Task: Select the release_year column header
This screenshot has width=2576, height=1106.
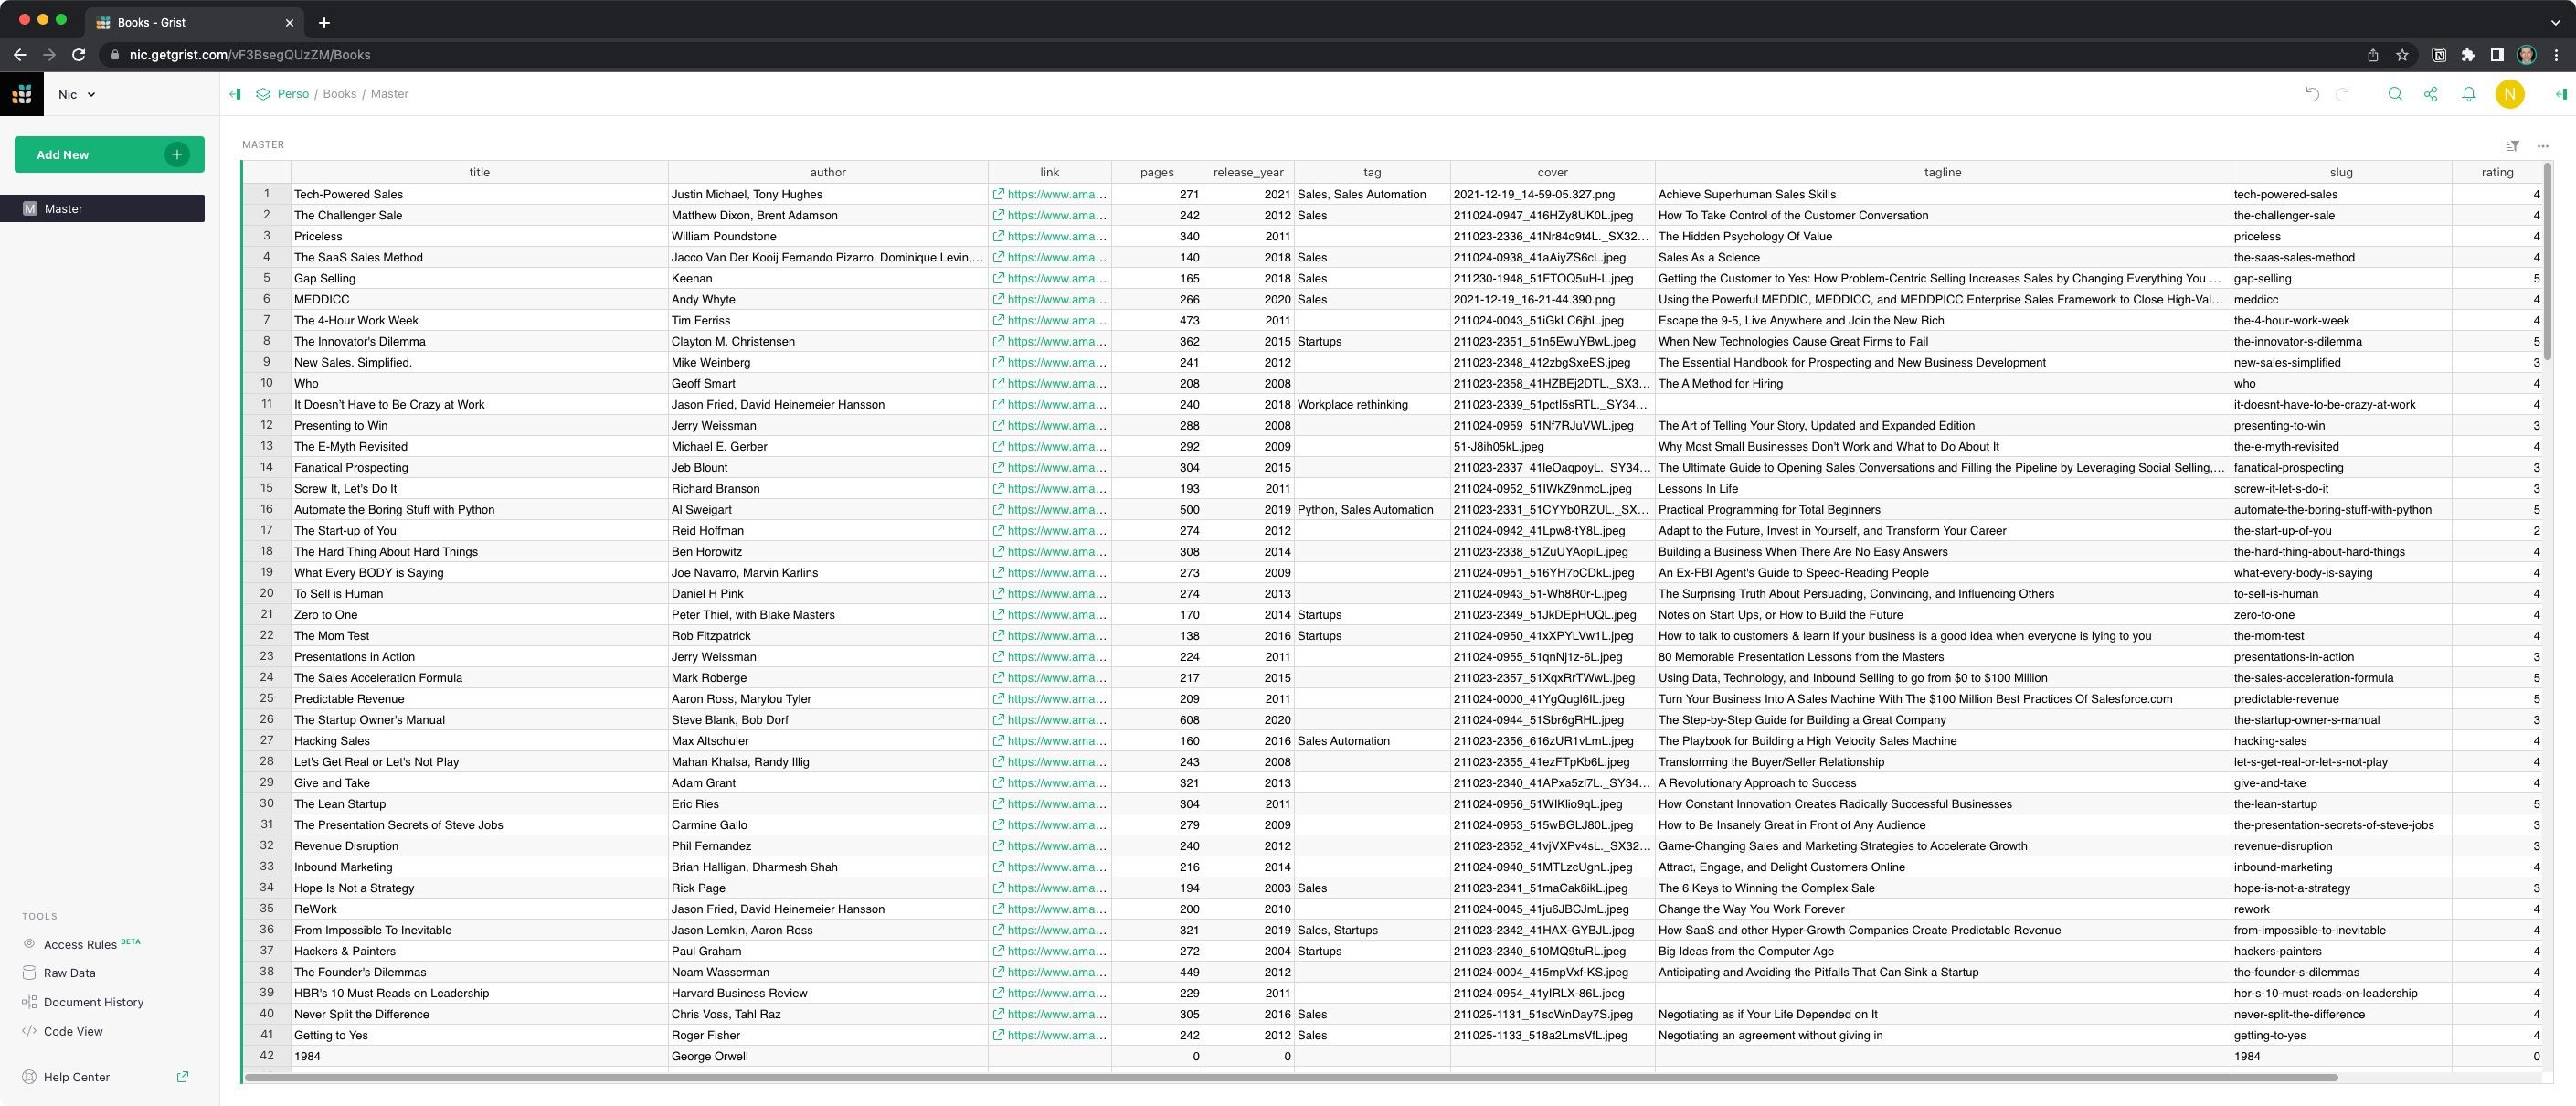Action: click(x=1248, y=172)
